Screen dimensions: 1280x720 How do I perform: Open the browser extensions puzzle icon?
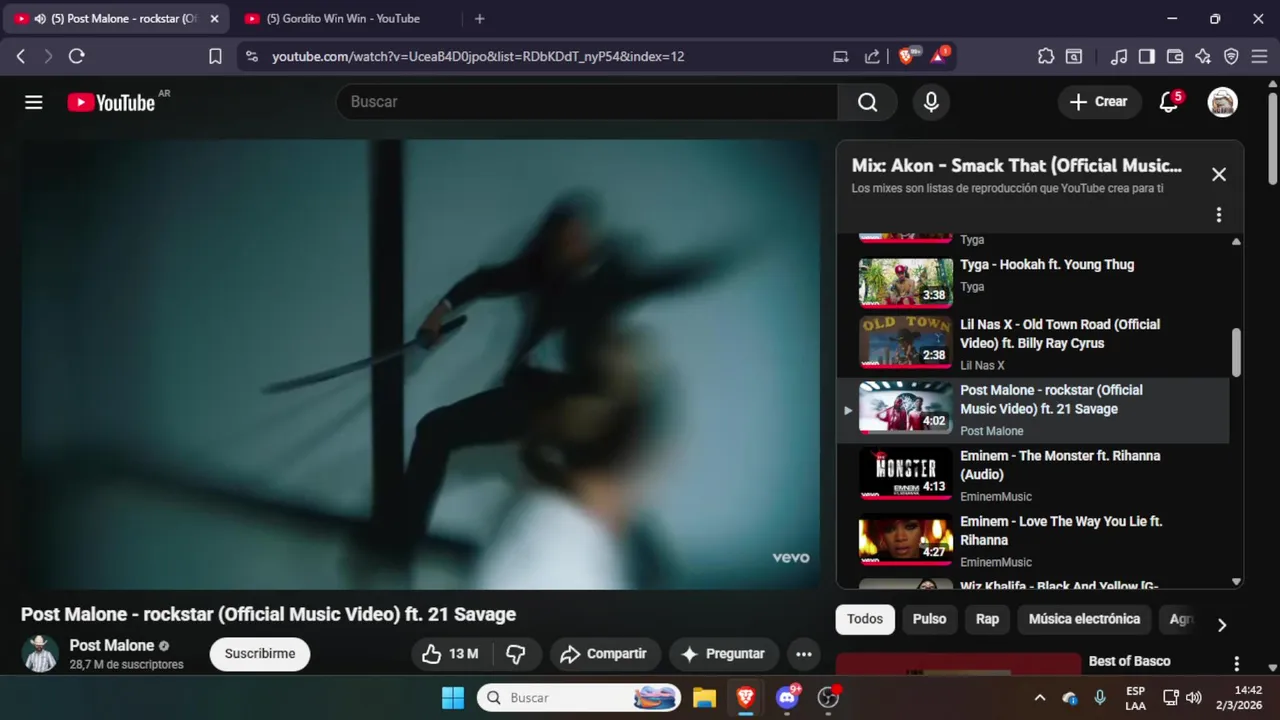coord(1046,57)
